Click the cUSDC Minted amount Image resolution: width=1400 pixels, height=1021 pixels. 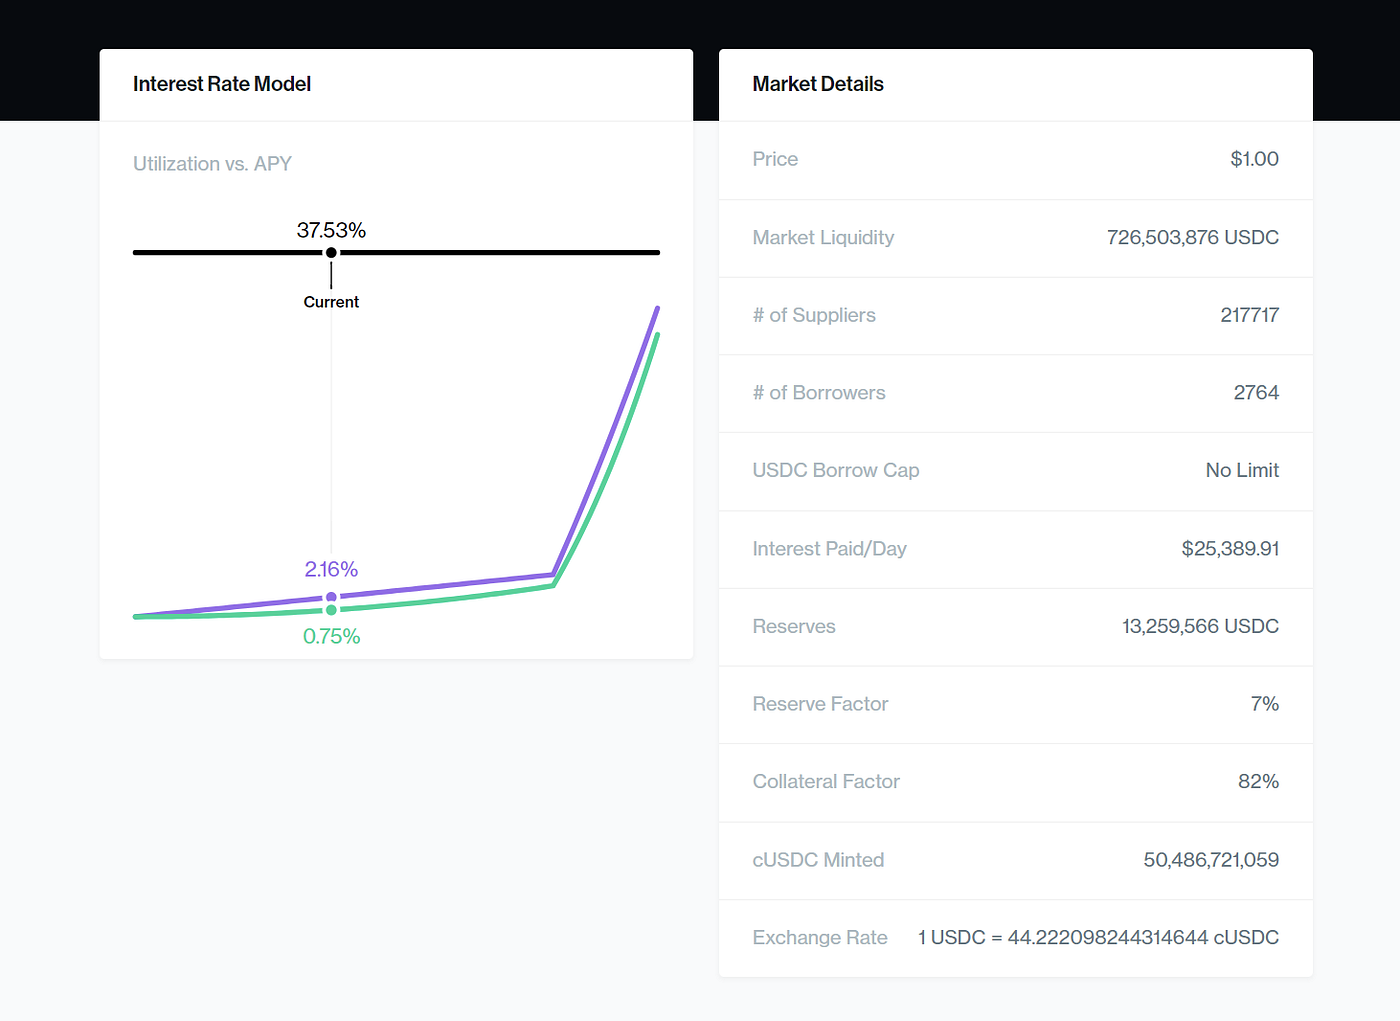1211,860
